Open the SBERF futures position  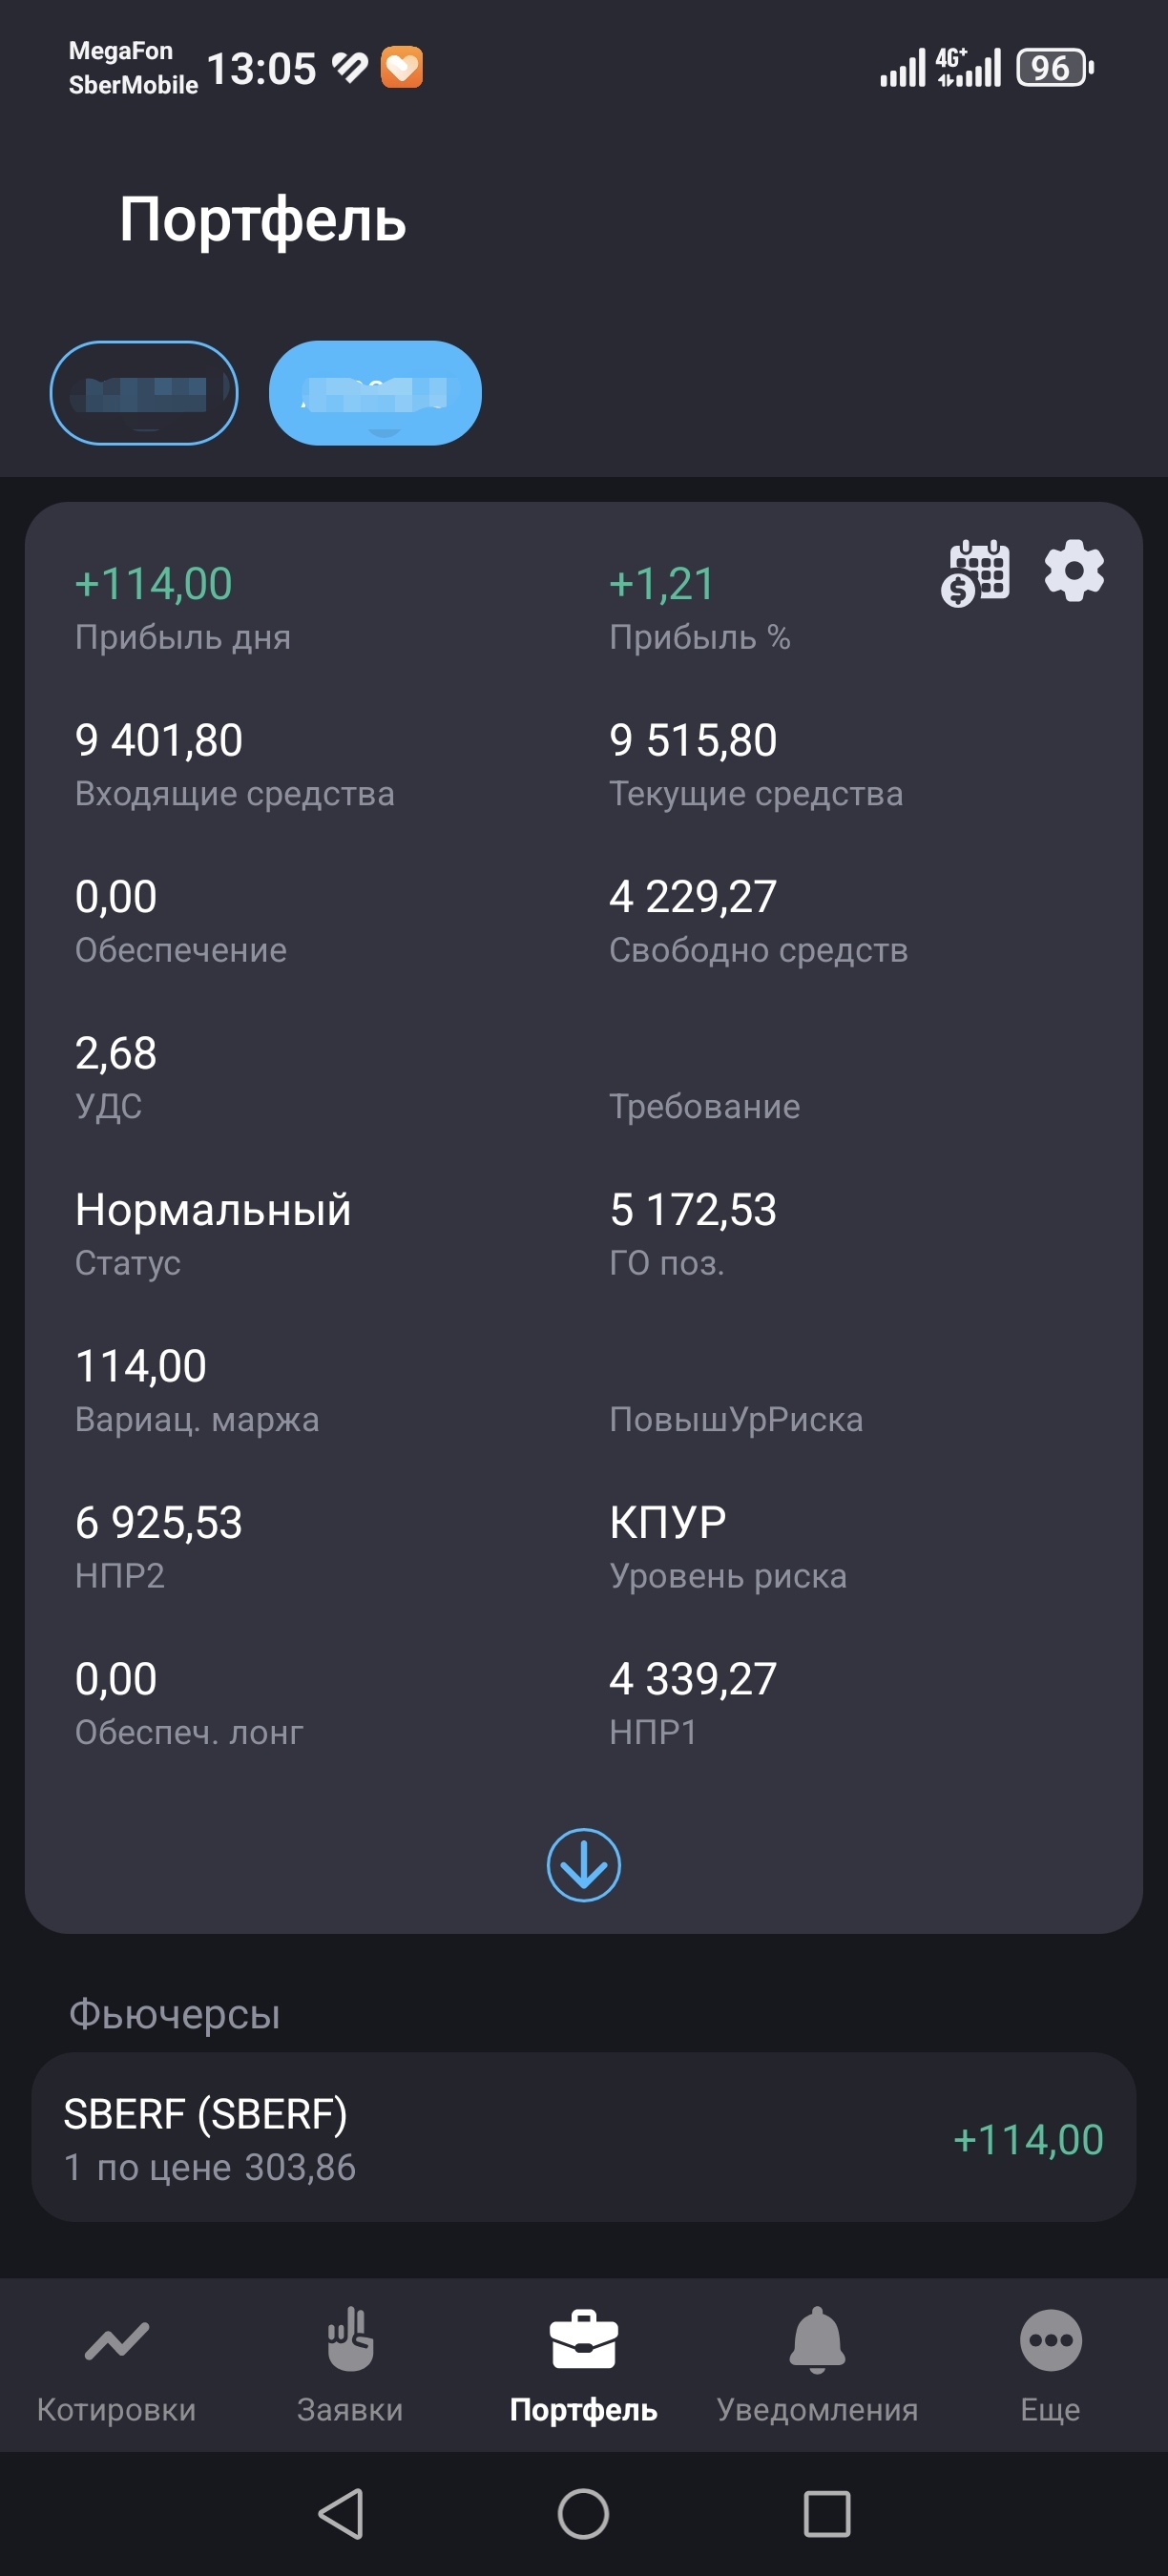pyautogui.click(x=400, y=2138)
